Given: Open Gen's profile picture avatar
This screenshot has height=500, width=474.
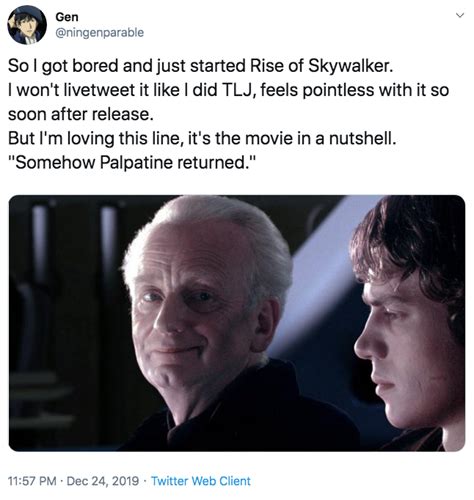Looking at the screenshot, I should click(x=27, y=25).
